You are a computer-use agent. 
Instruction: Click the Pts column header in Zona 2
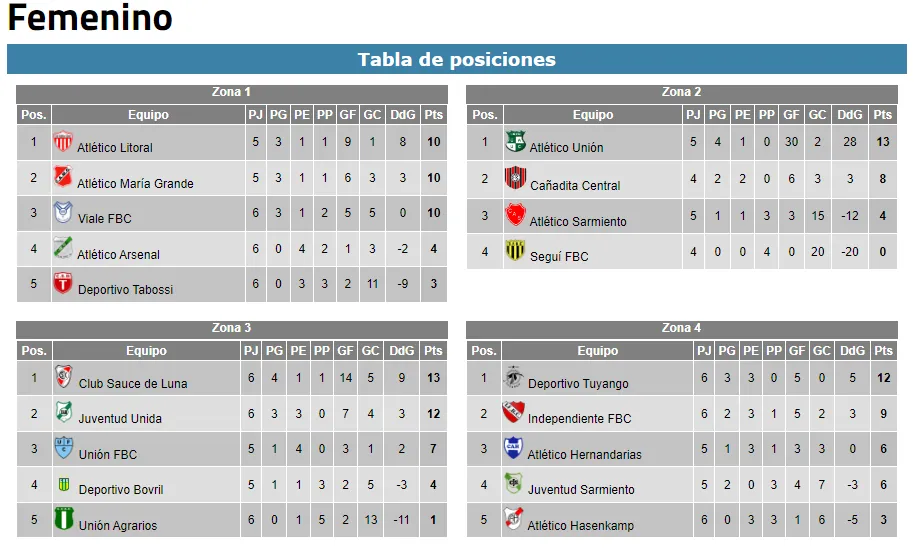[x=882, y=115]
